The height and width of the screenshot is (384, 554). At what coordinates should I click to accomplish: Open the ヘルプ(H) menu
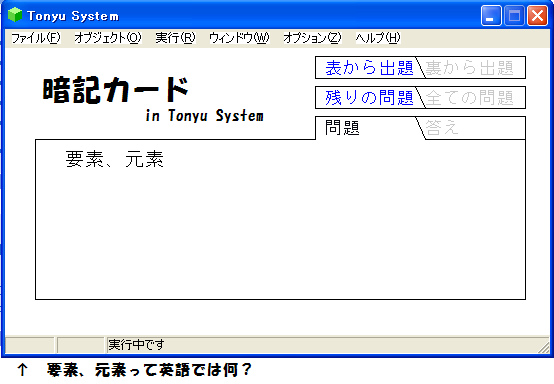pyautogui.click(x=378, y=37)
